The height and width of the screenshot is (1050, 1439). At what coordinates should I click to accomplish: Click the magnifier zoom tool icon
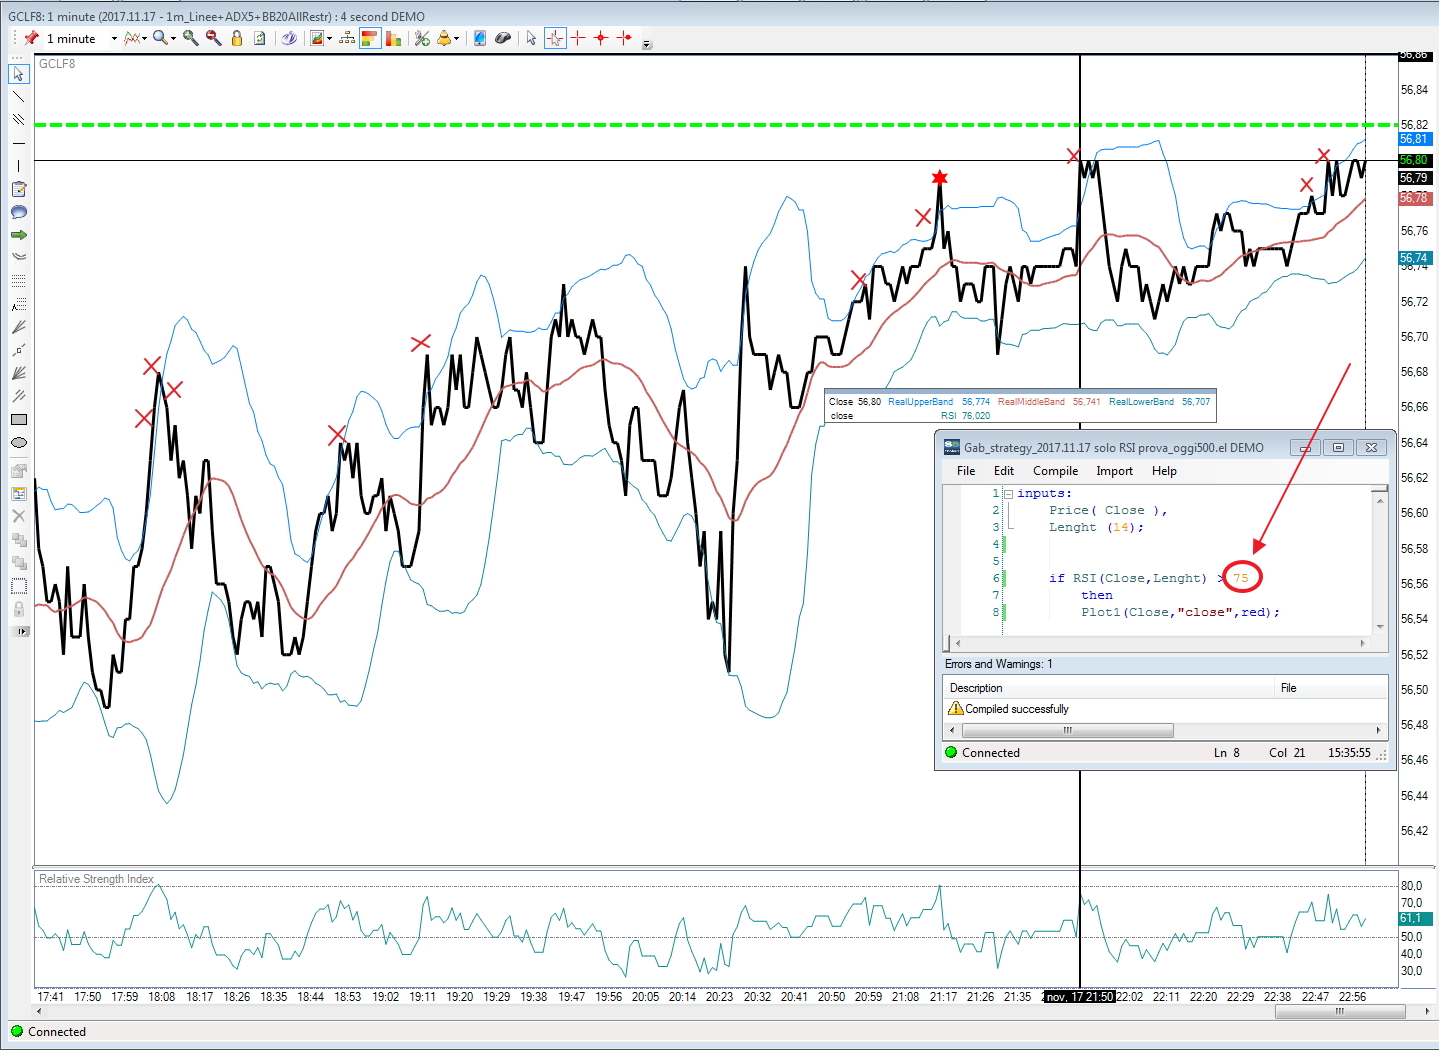click(x=160, y=38)
